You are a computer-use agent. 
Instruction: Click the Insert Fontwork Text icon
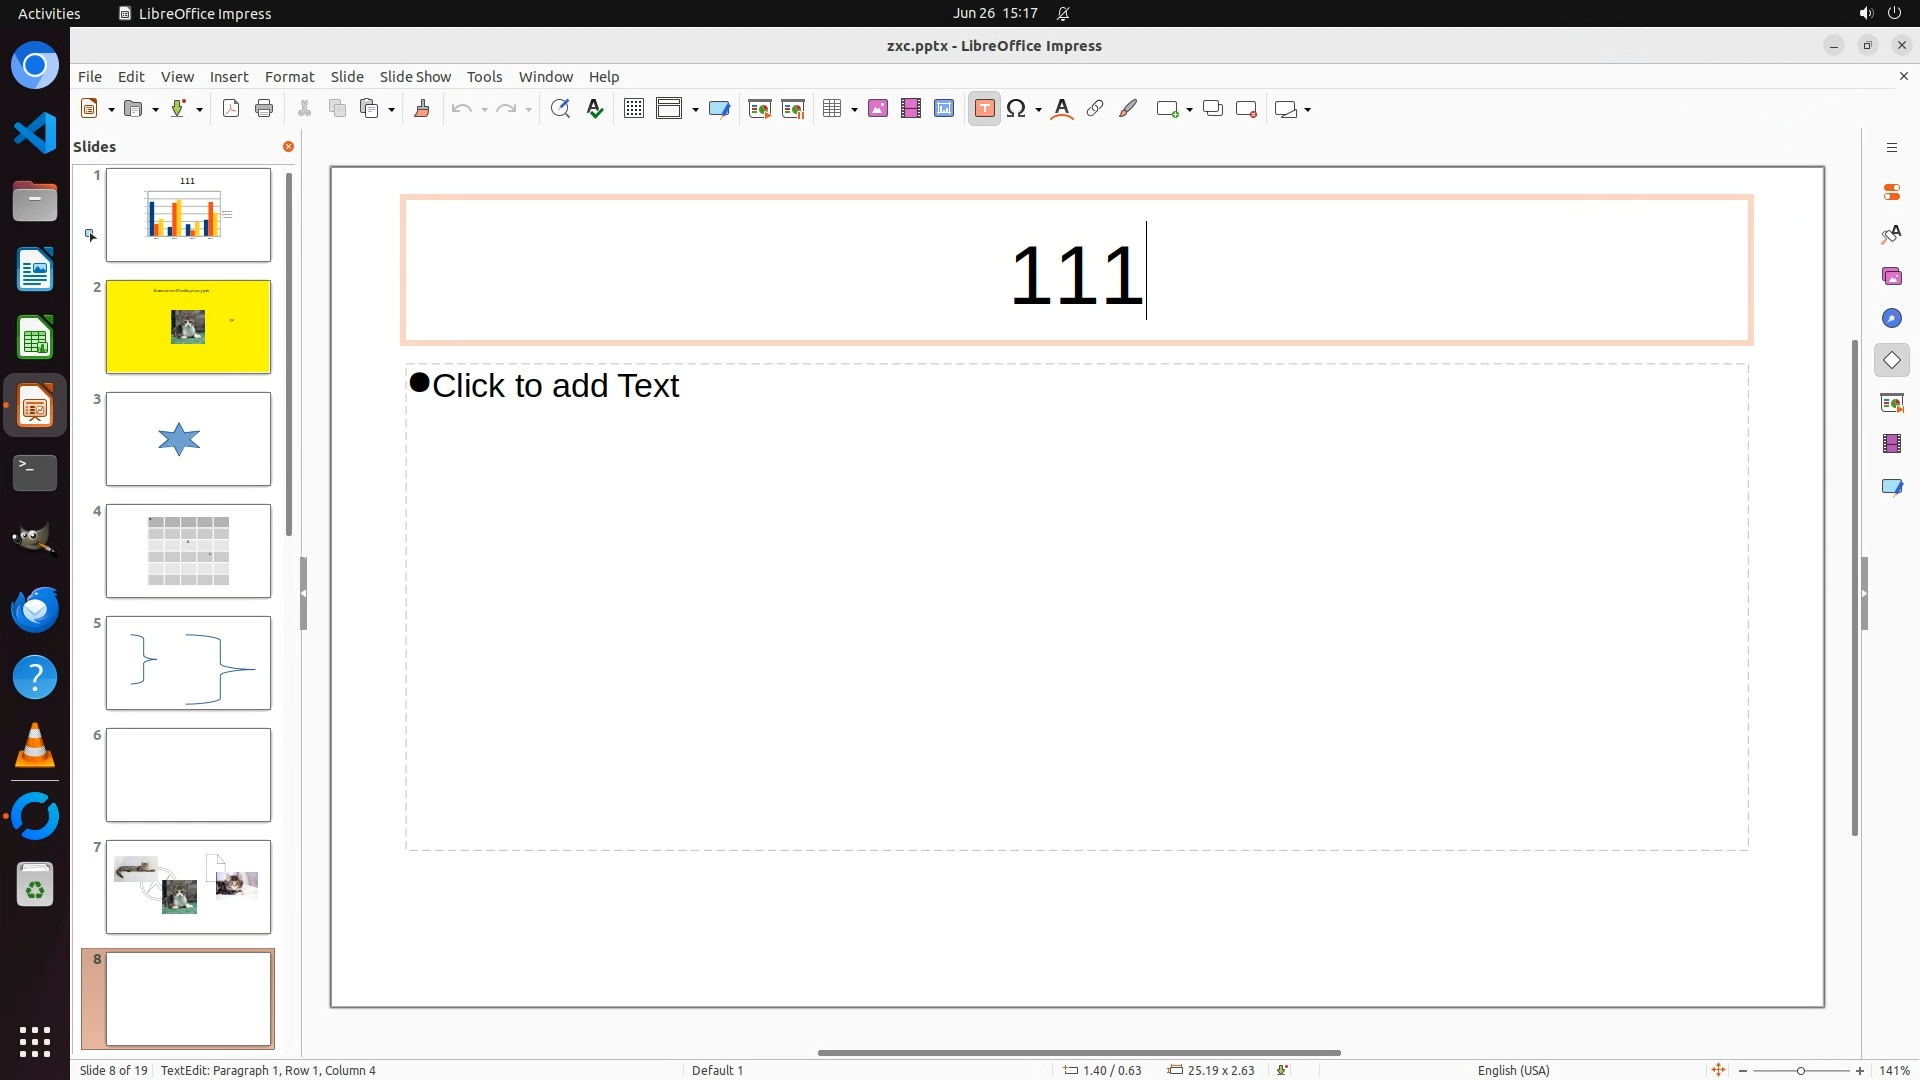1062,109
